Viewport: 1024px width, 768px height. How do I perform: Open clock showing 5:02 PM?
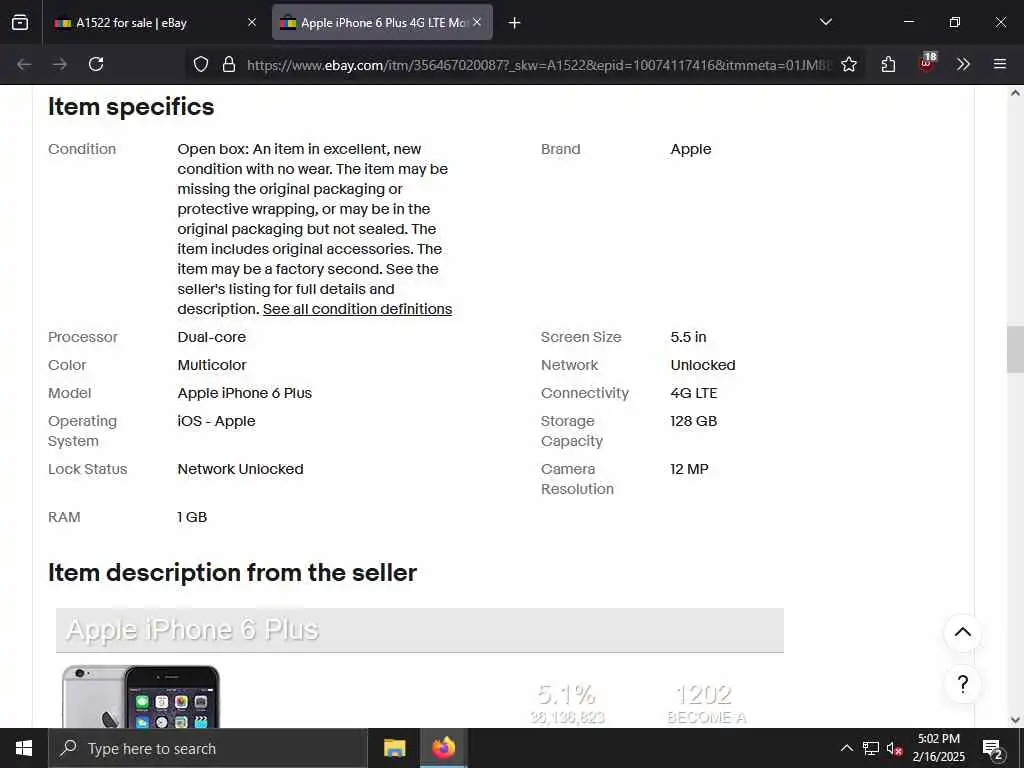click(938, 748)
